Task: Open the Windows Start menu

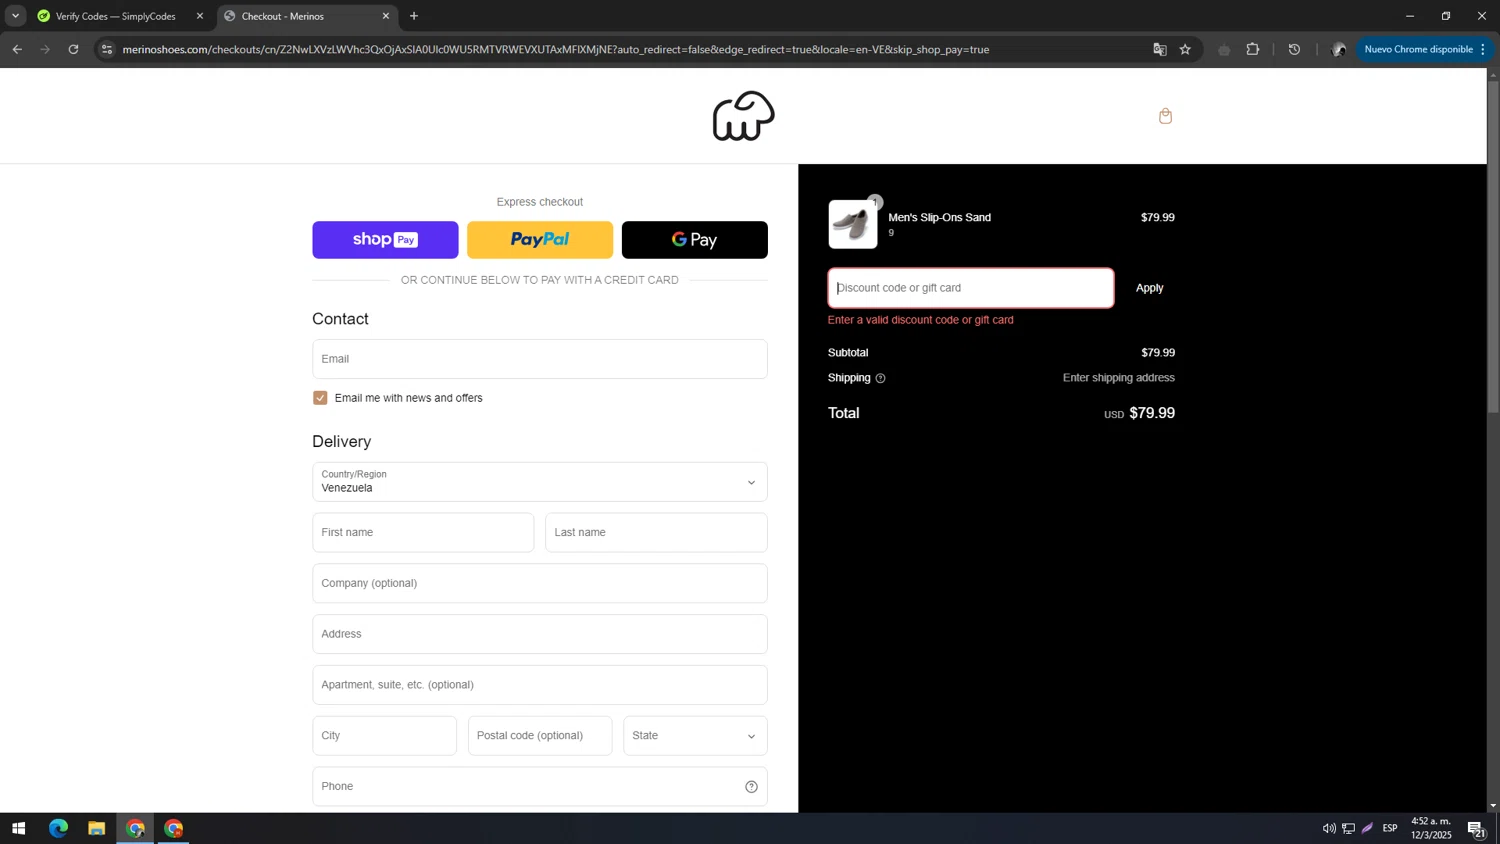Action: [x=18, y=828]
